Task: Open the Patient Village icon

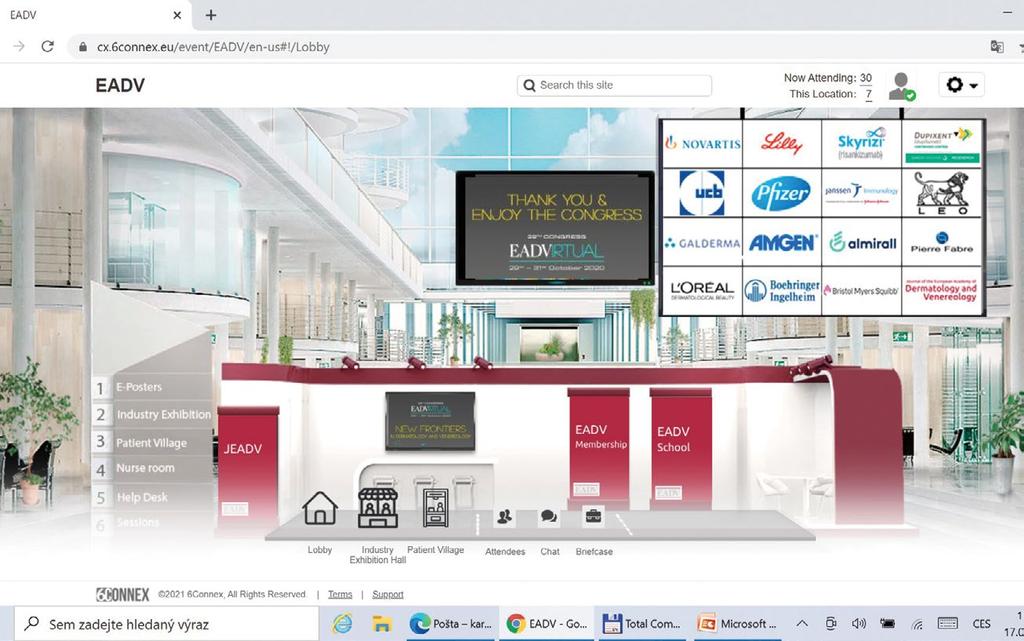Action: 436,507
